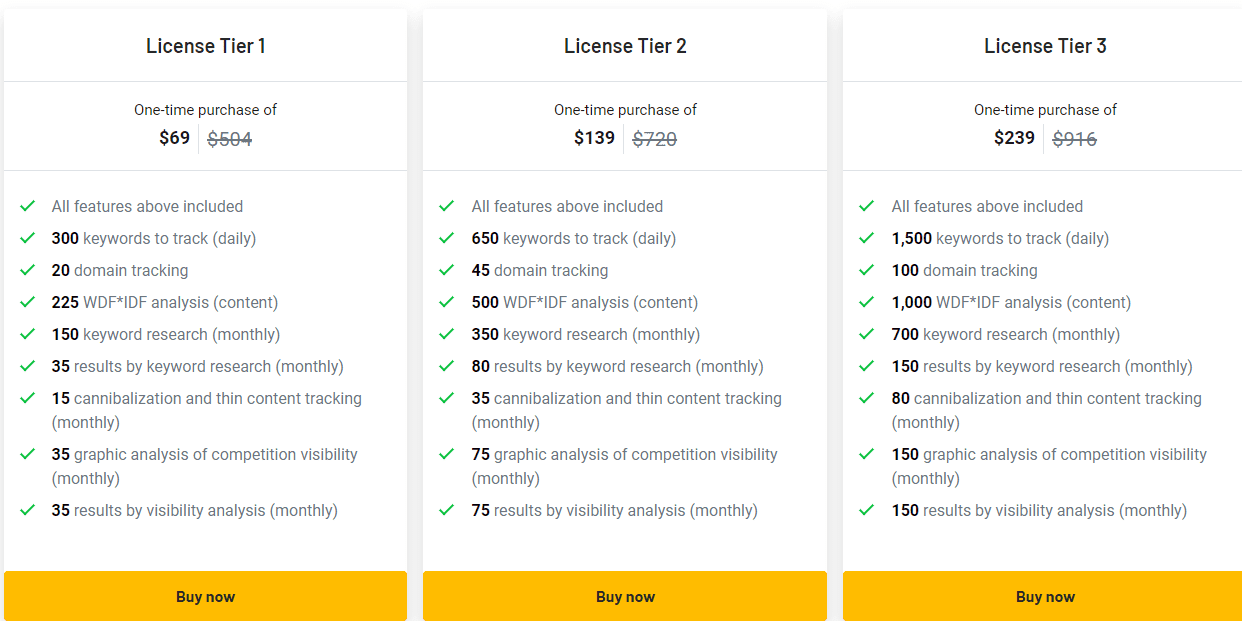Click checkmark beside 35 results by visibility analysis
Screen dimensions: 1242x621
click(27, 510)
